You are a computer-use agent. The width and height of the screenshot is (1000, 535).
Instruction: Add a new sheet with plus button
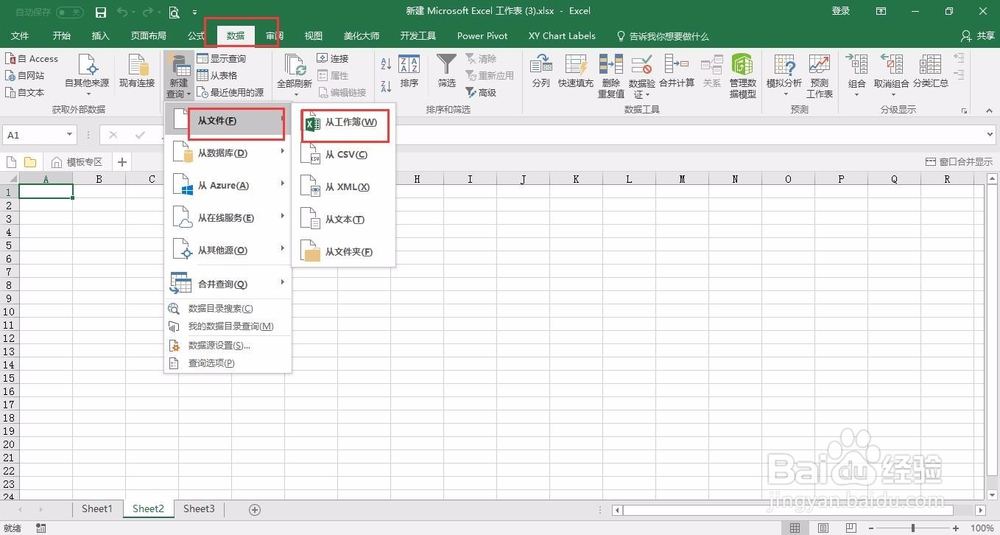click(x=254, y=509)
